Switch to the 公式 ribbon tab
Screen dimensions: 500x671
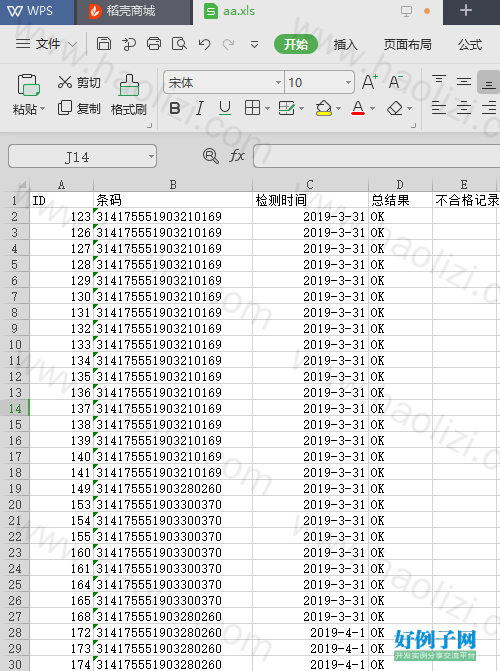[x=470, y=44]
